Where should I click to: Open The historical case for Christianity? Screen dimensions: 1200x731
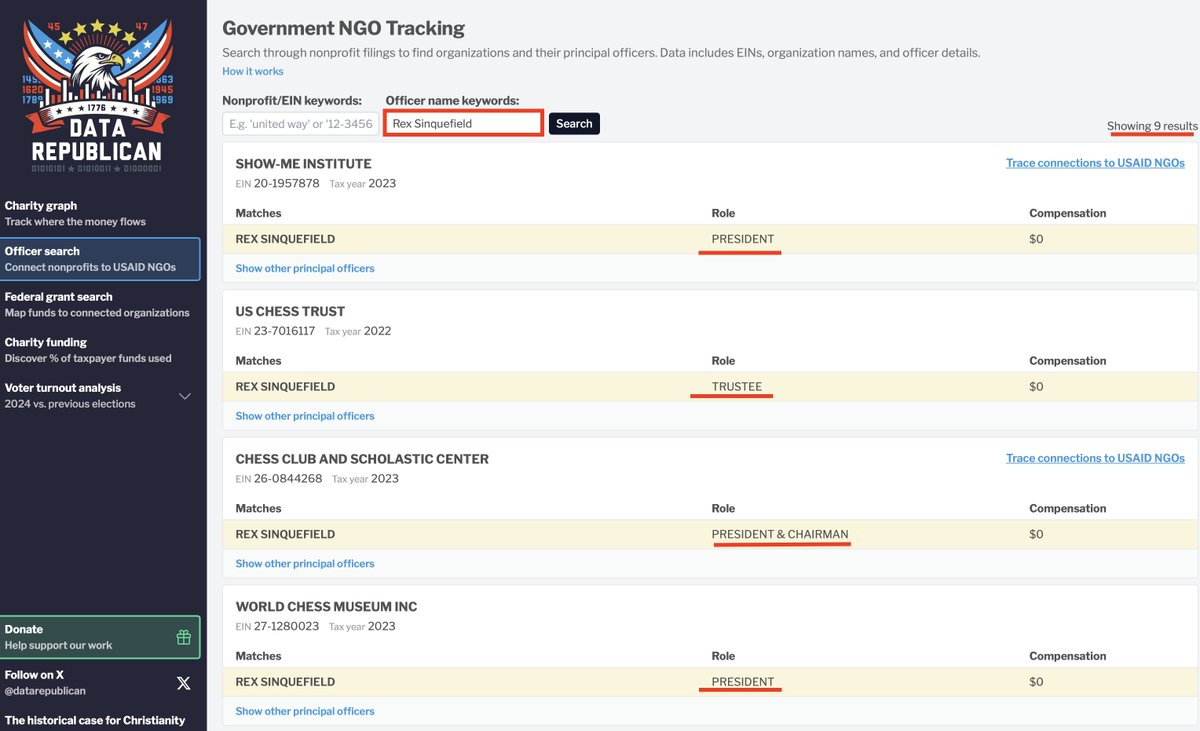(95, 720)
